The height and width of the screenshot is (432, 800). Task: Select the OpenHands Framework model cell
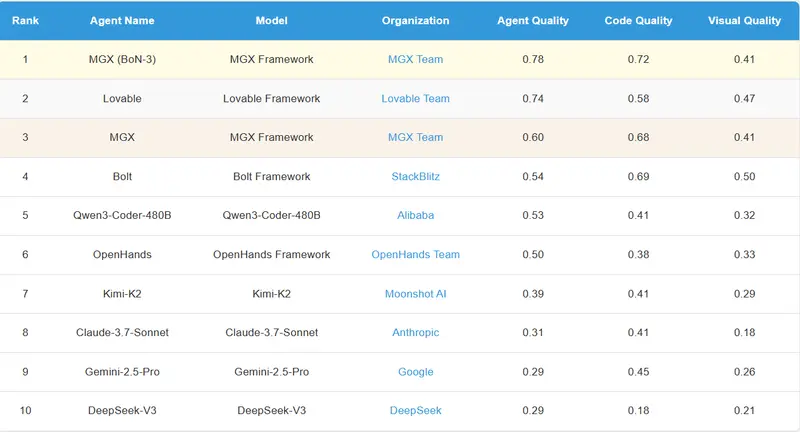[x=271, y=255]
